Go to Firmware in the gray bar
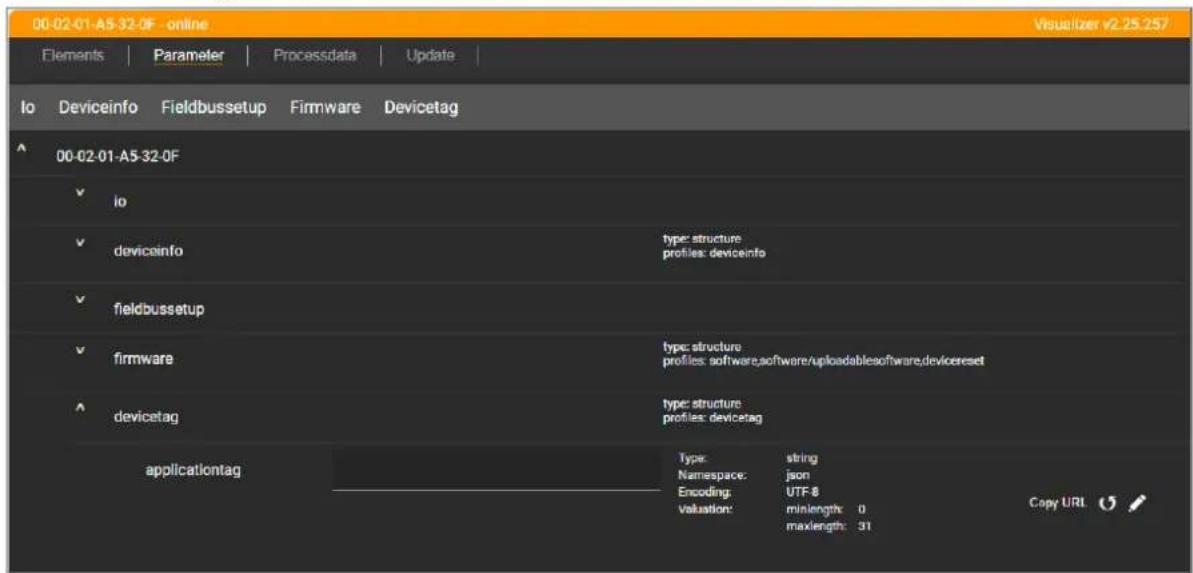The image size is (1193, 573). (x=325, y=108)
